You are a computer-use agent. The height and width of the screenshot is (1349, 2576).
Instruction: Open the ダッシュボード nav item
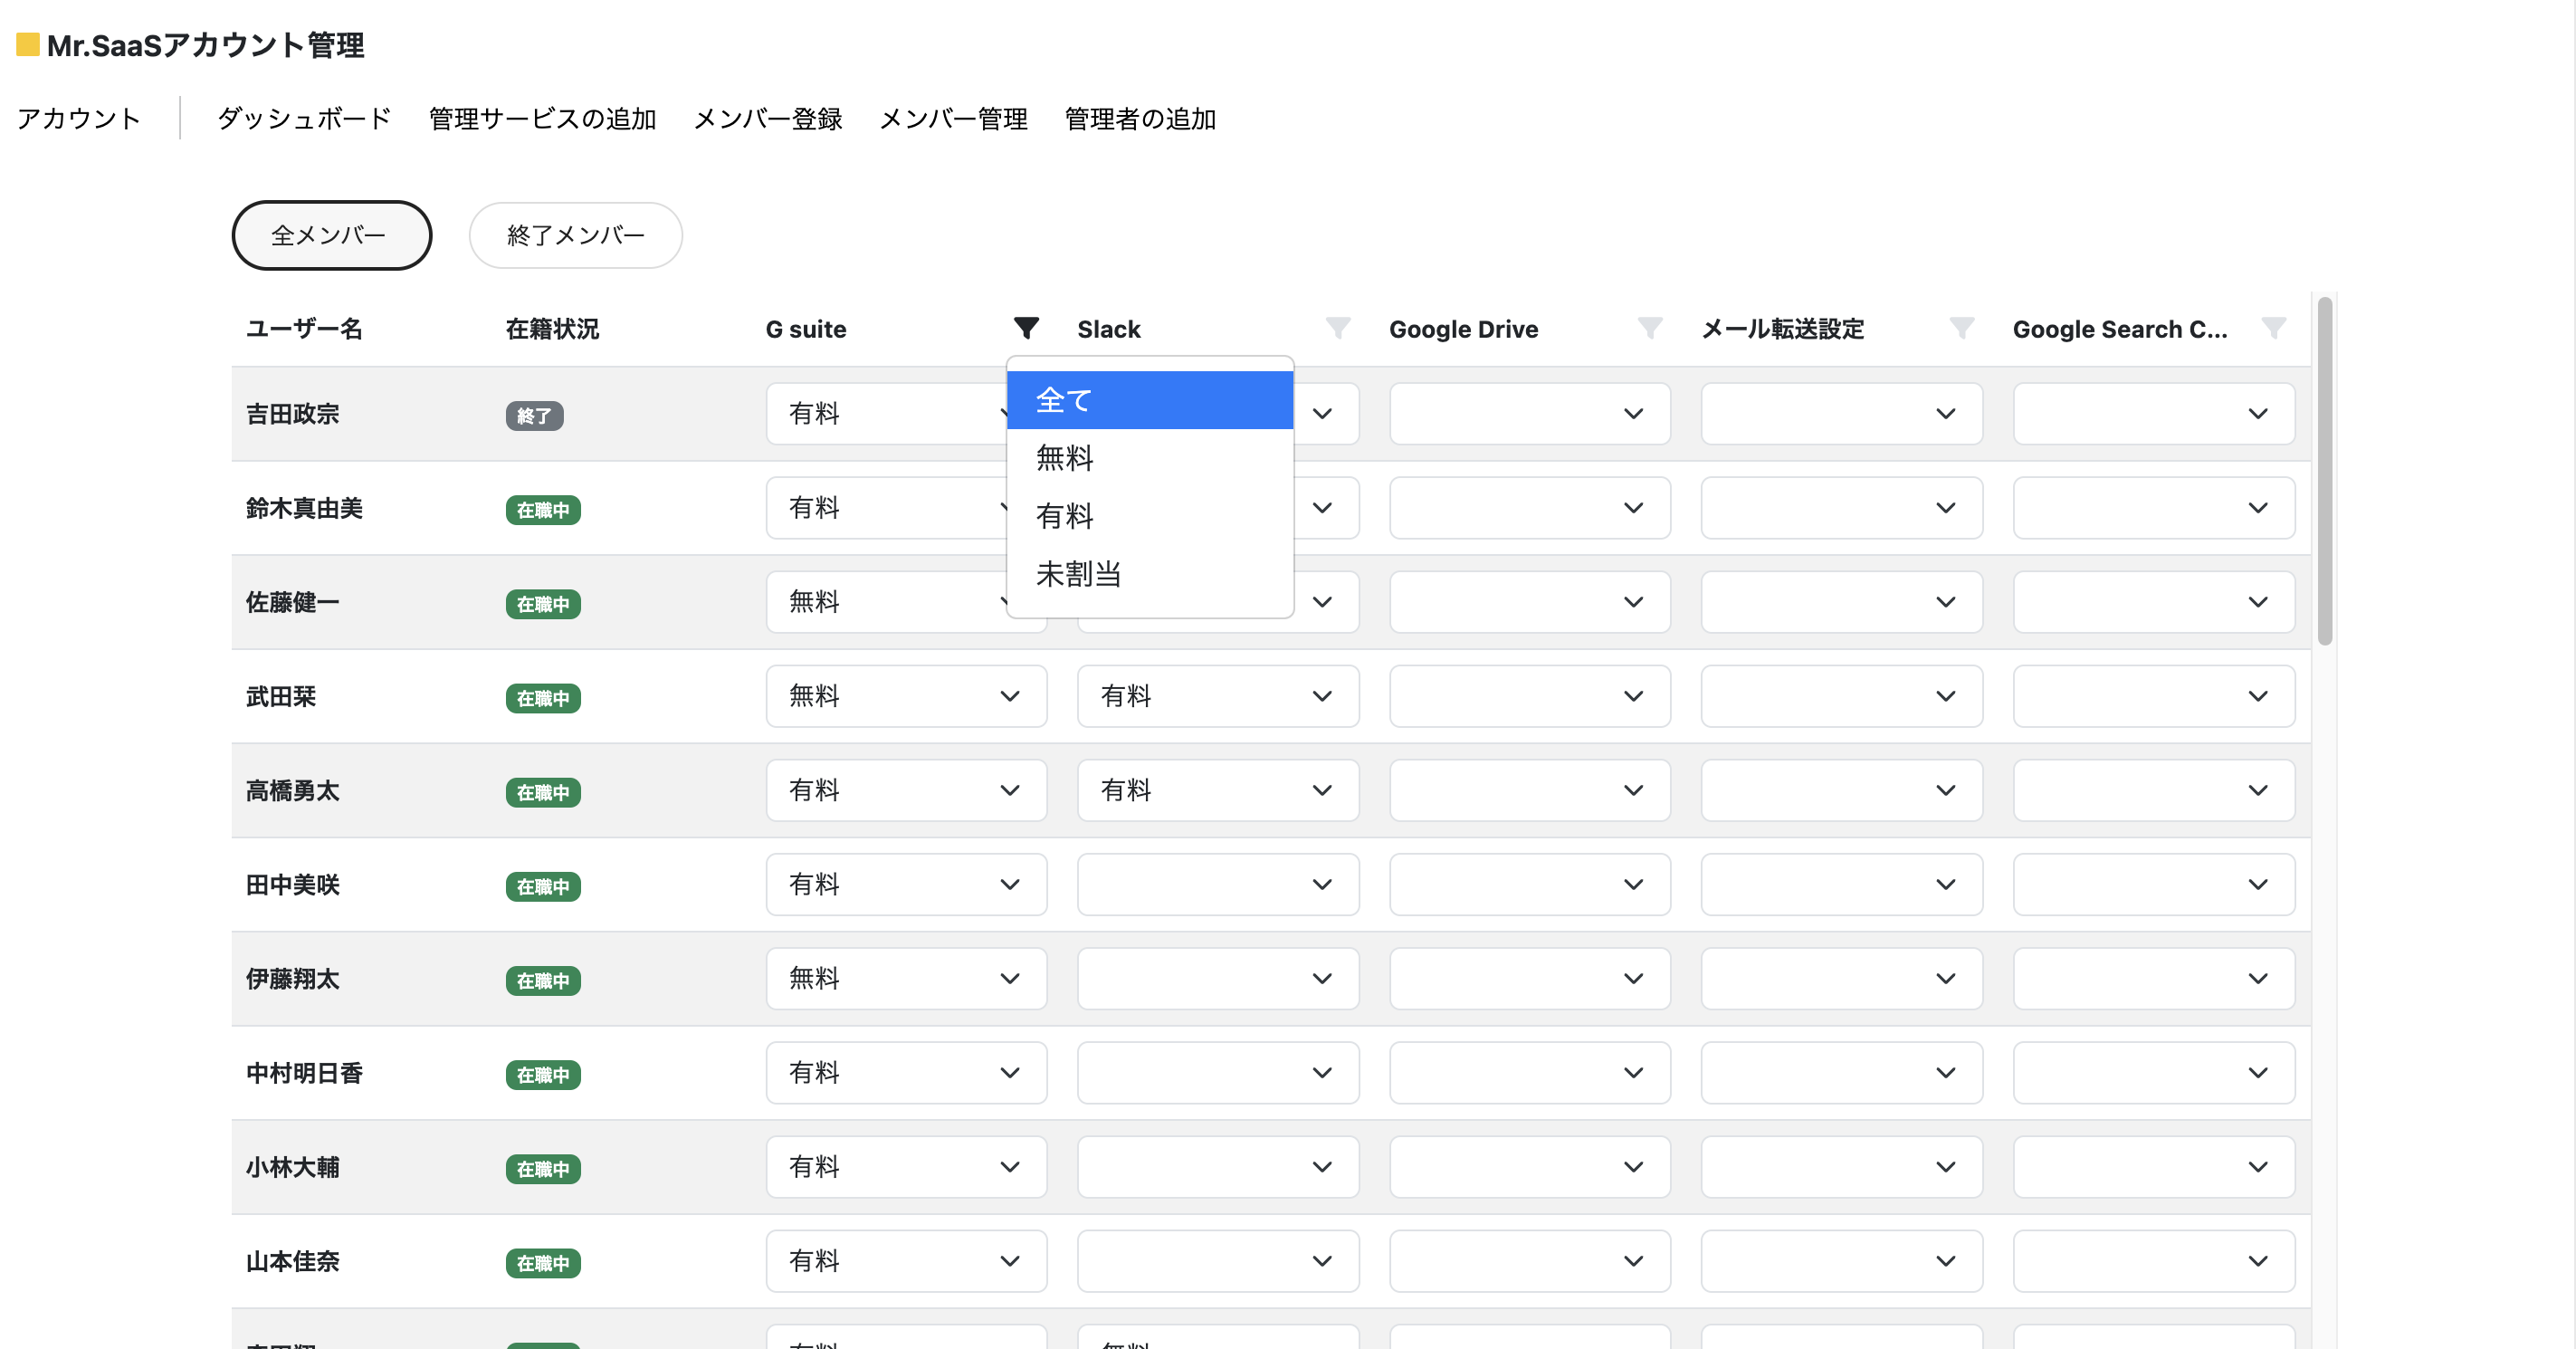304,119
